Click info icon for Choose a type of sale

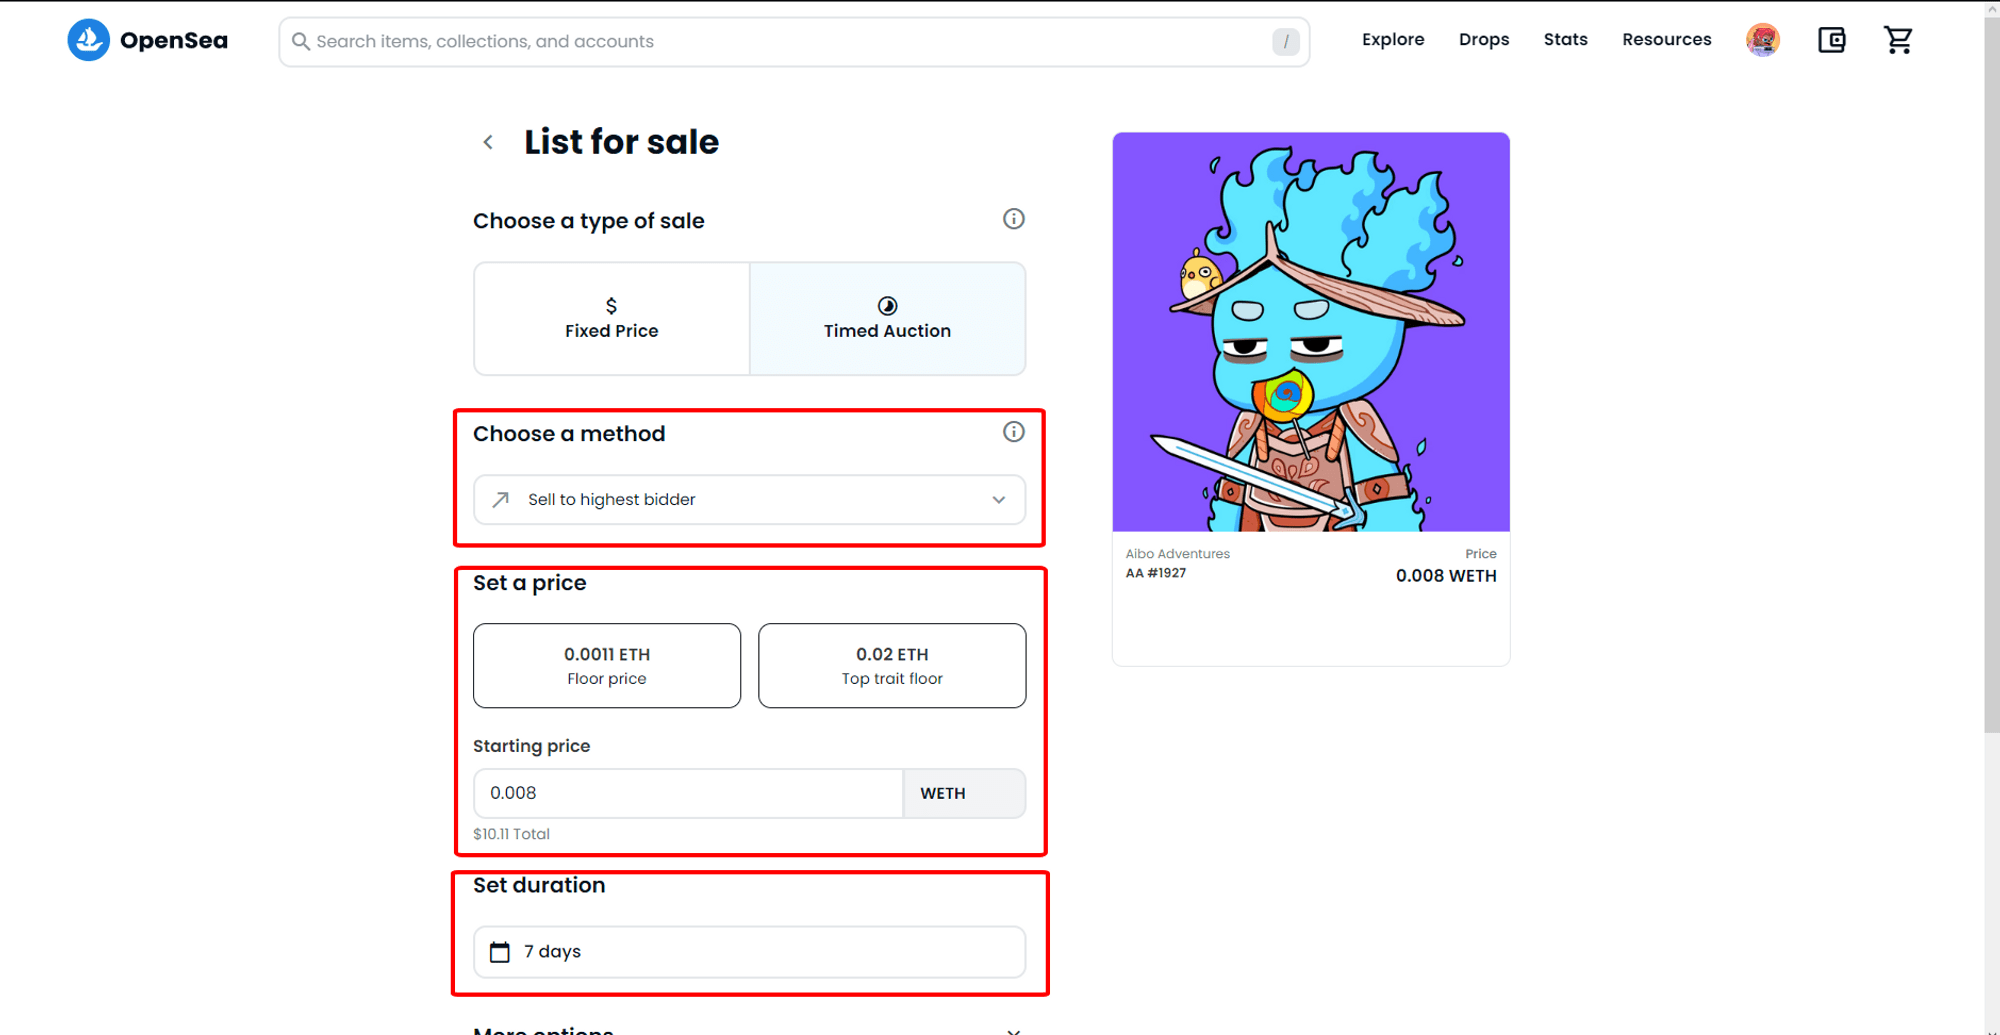pyautogui.click(x=1013, y=219)
